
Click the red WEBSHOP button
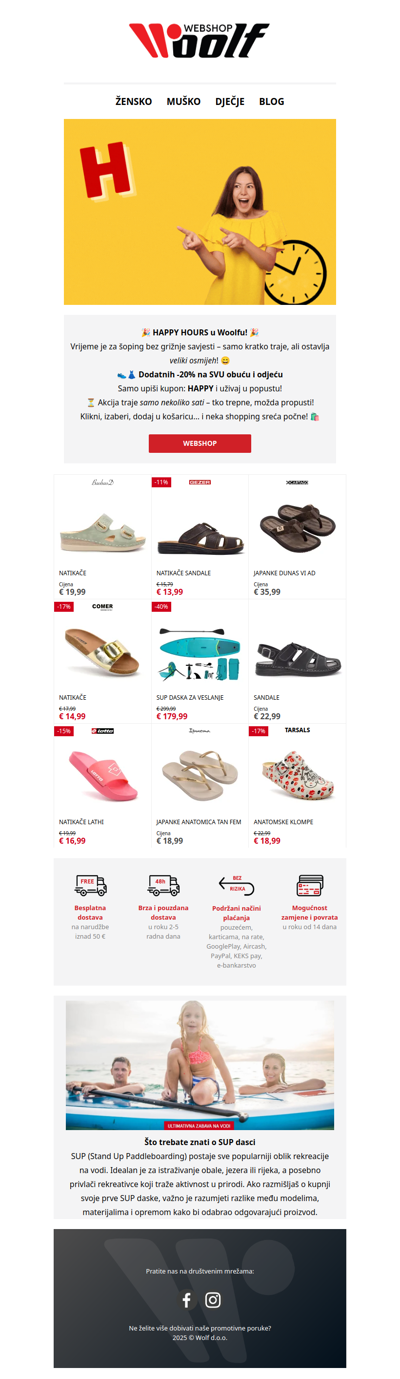point(200,442)
